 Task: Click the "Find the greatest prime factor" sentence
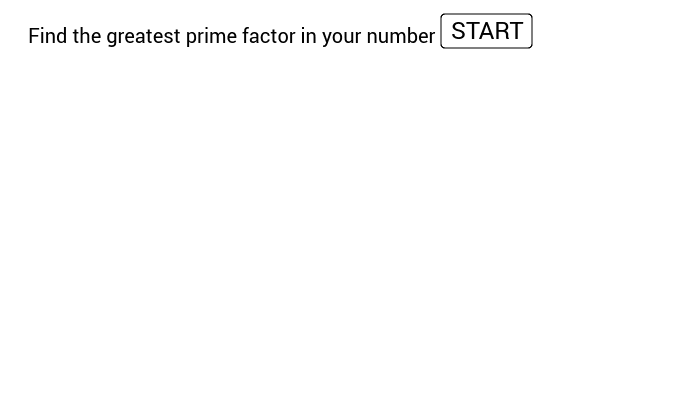point(162,37)
